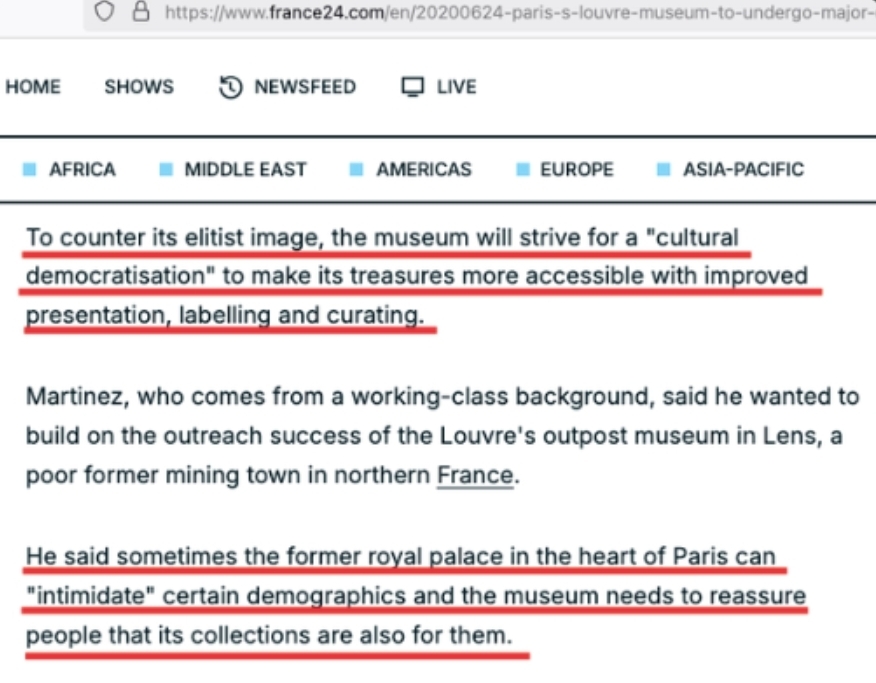Image resolution: width=876 pixels, height=683 pixels.
Task: Click the Newsfeed clock history icon
Action: click(231, 87)
